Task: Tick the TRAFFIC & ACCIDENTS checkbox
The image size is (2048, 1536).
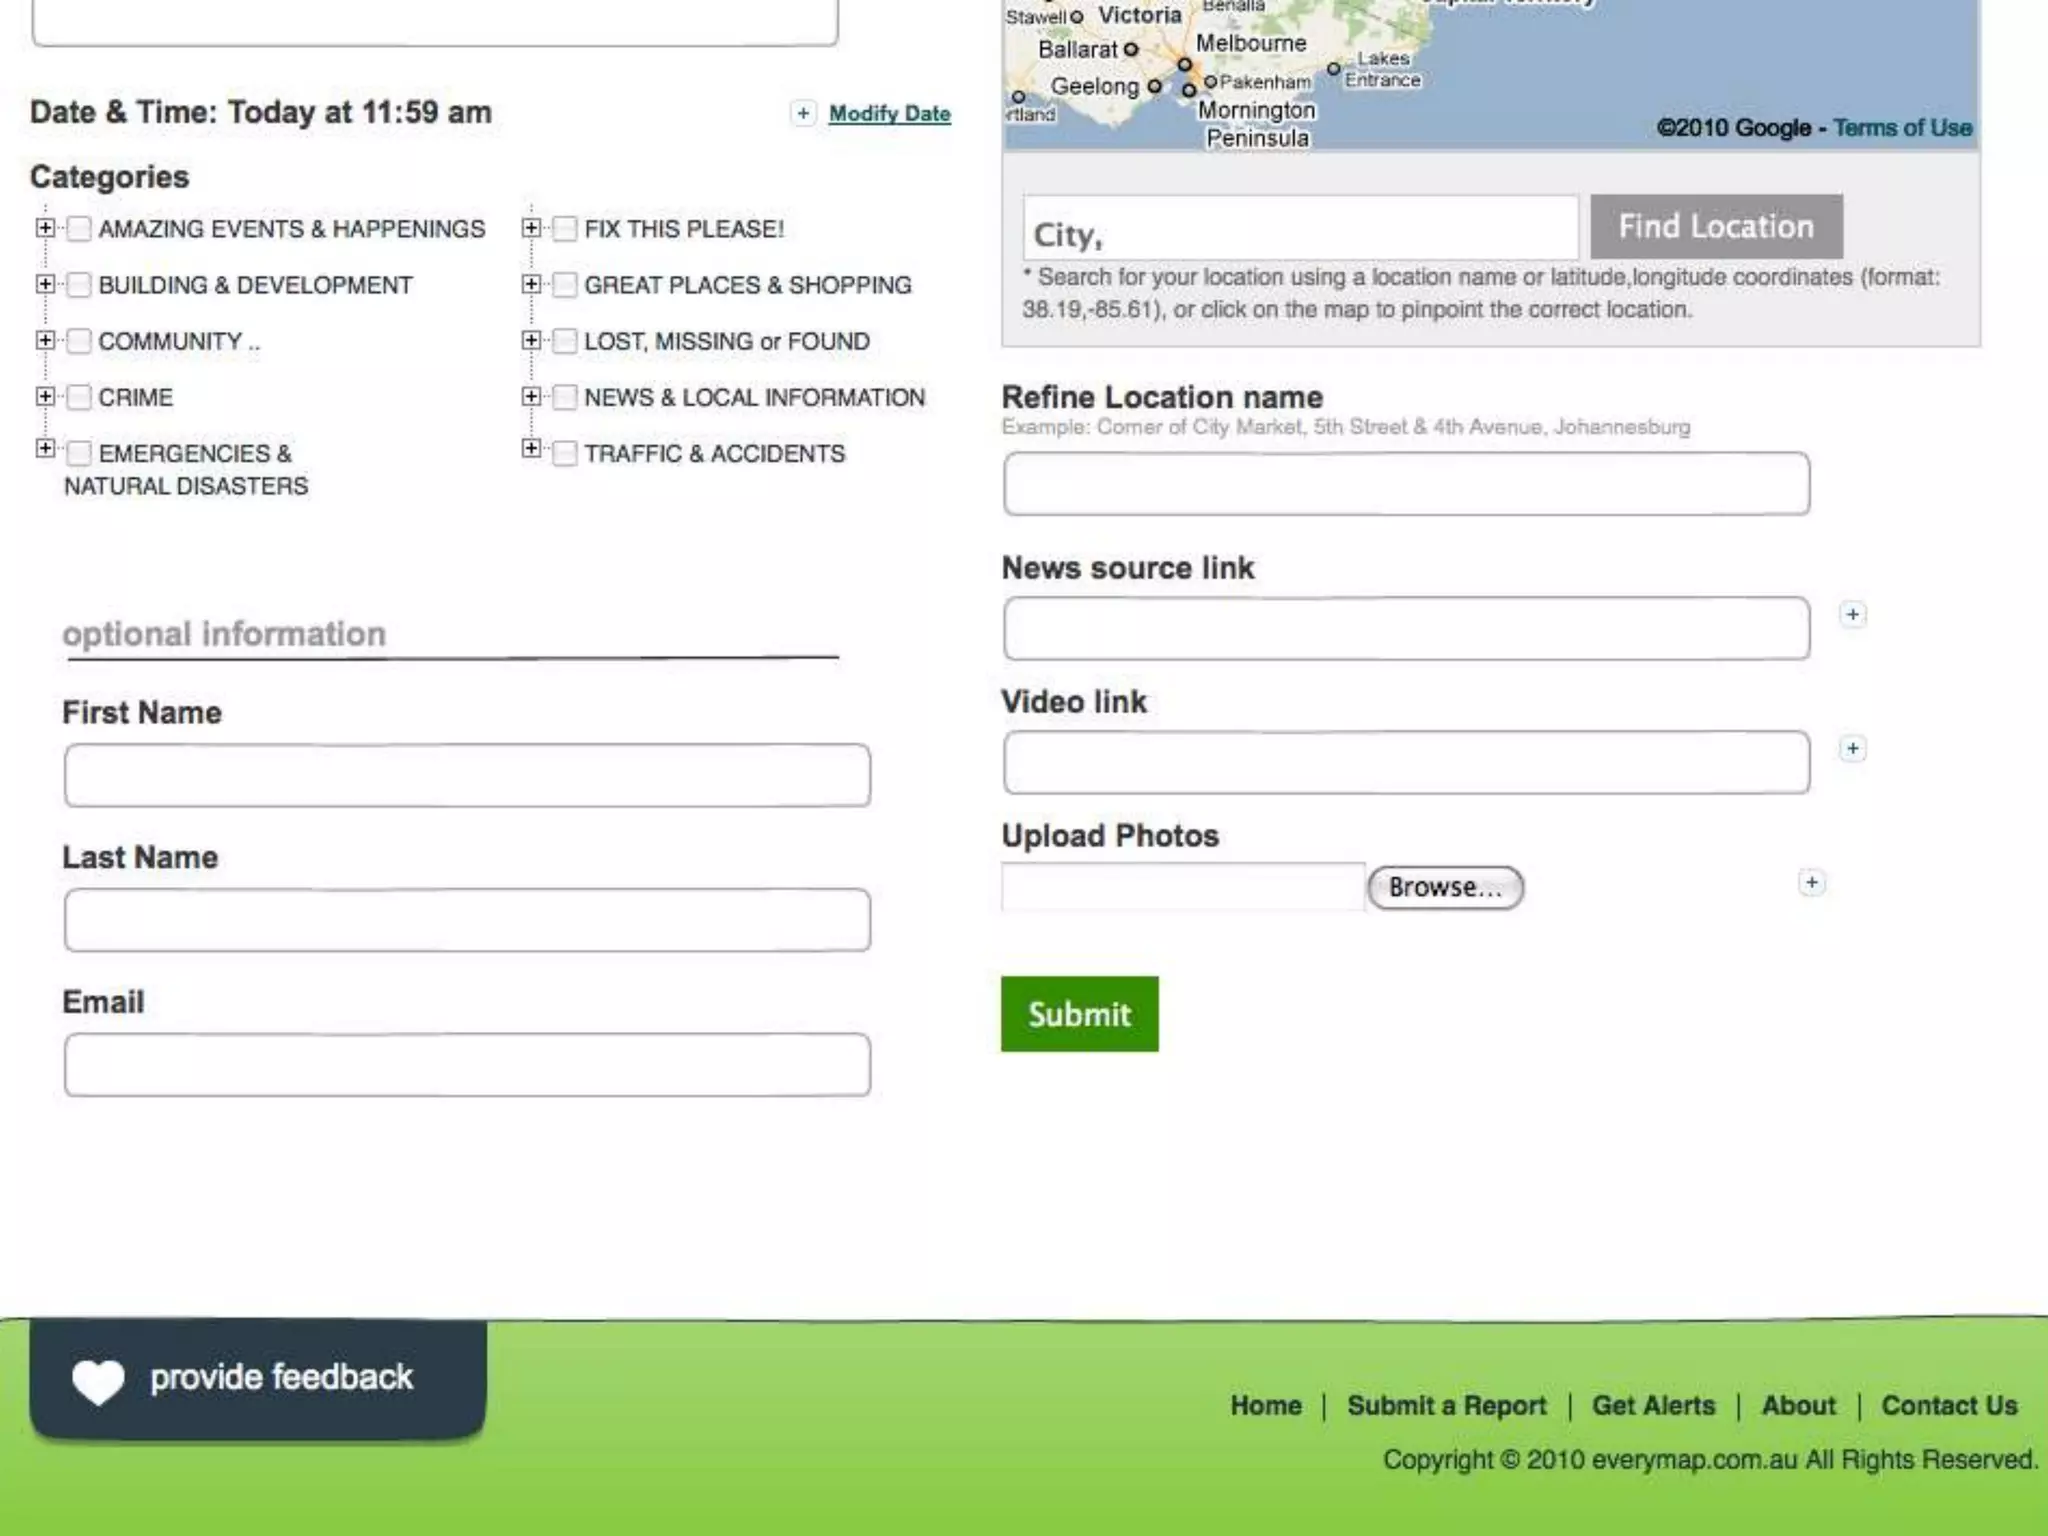Action: (565, 454)
